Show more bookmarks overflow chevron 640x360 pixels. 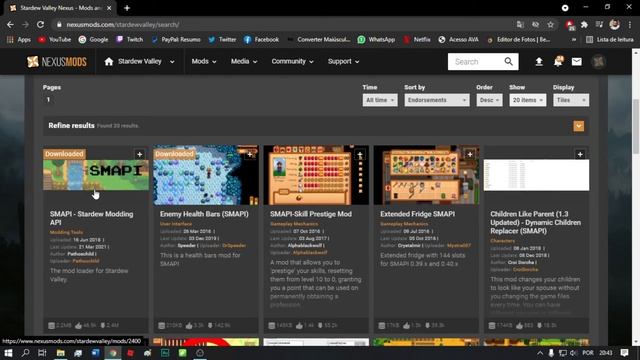click(x=574, y=40)
